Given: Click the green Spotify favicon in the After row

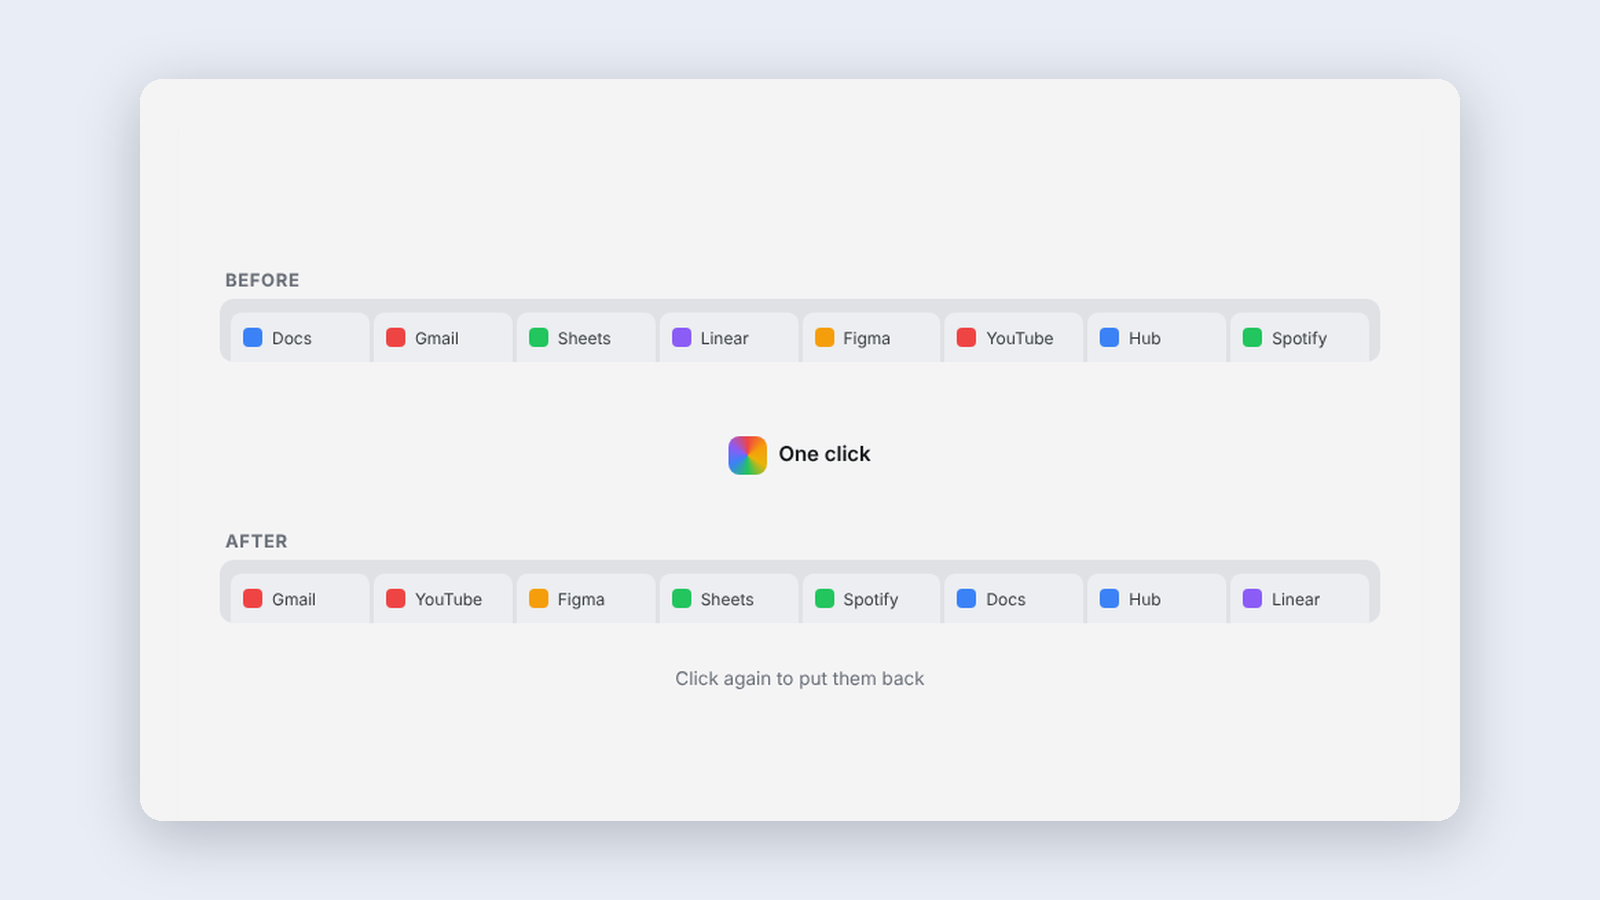Looking at the screenshot, I should pyautogui.click(x=825, y=598).
